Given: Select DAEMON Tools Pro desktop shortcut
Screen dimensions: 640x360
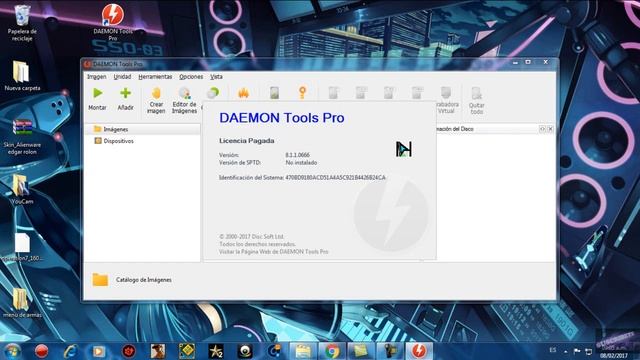Looking at the screenshot, I should pyautogui.click(x=113, y=22).
